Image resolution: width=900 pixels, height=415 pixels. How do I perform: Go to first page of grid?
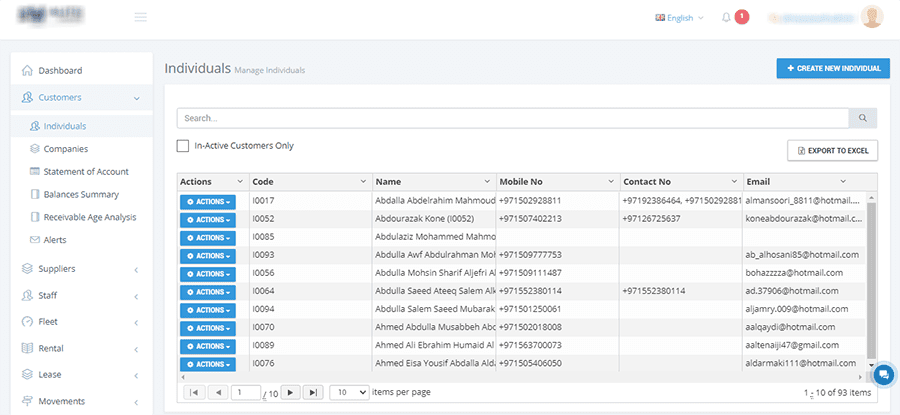click(x=193, y=392)
